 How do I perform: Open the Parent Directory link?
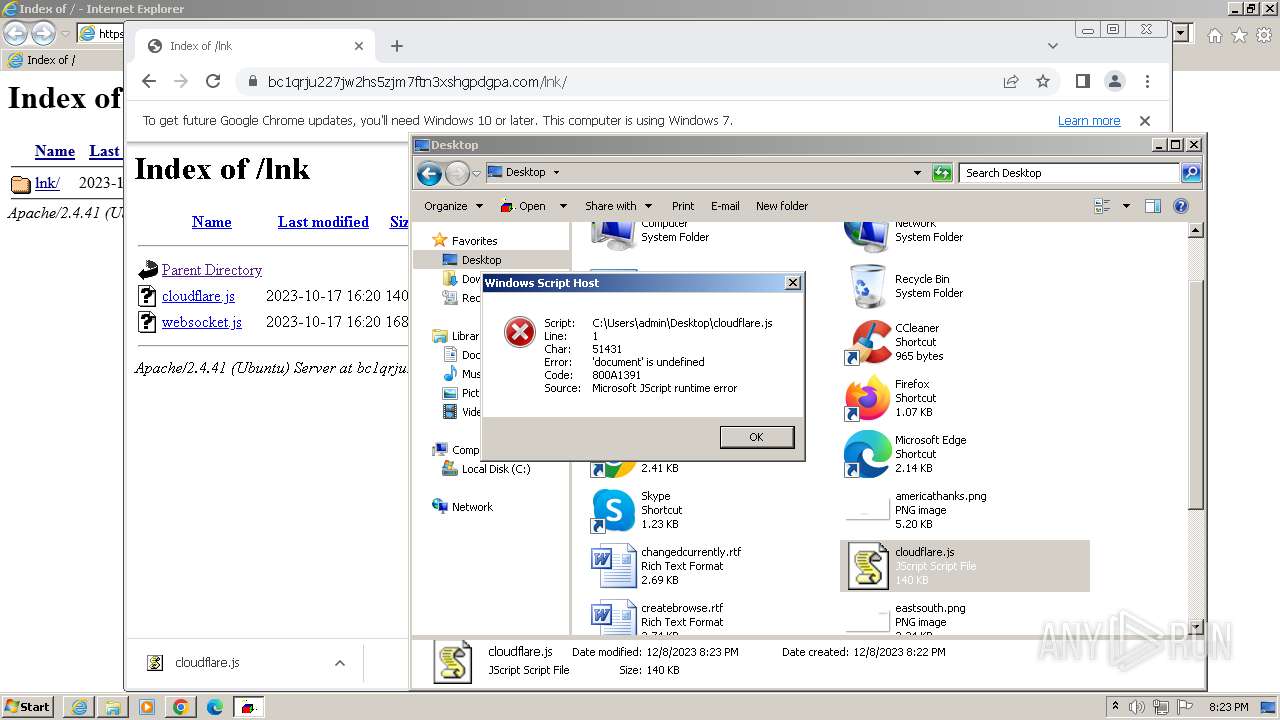coord(212,270)
